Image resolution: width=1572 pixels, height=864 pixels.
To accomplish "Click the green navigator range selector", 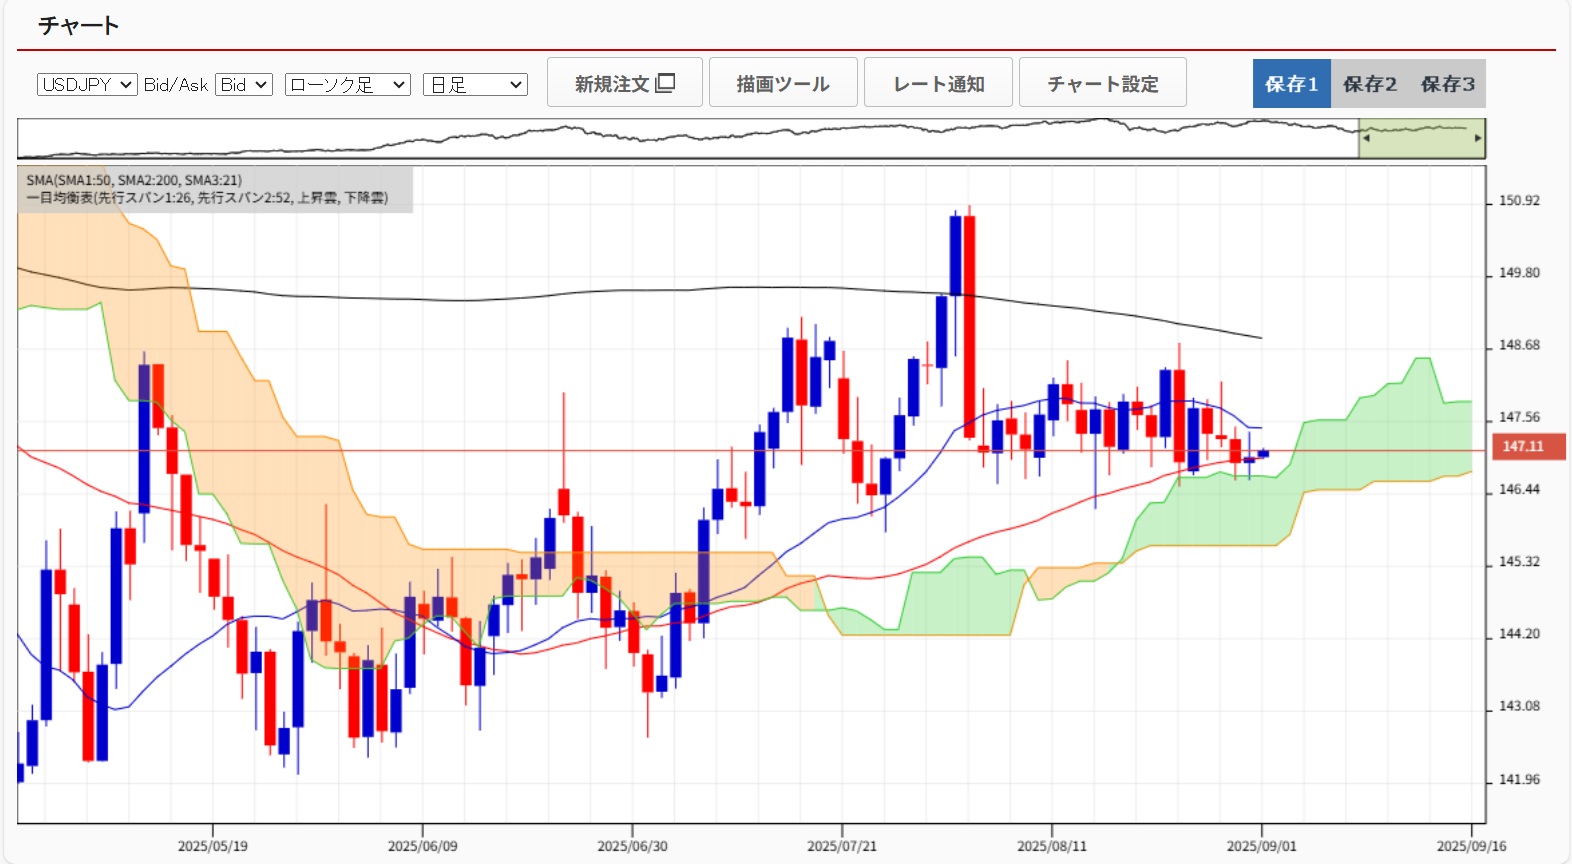I will pyautogui.click(x=1422, y=138).
